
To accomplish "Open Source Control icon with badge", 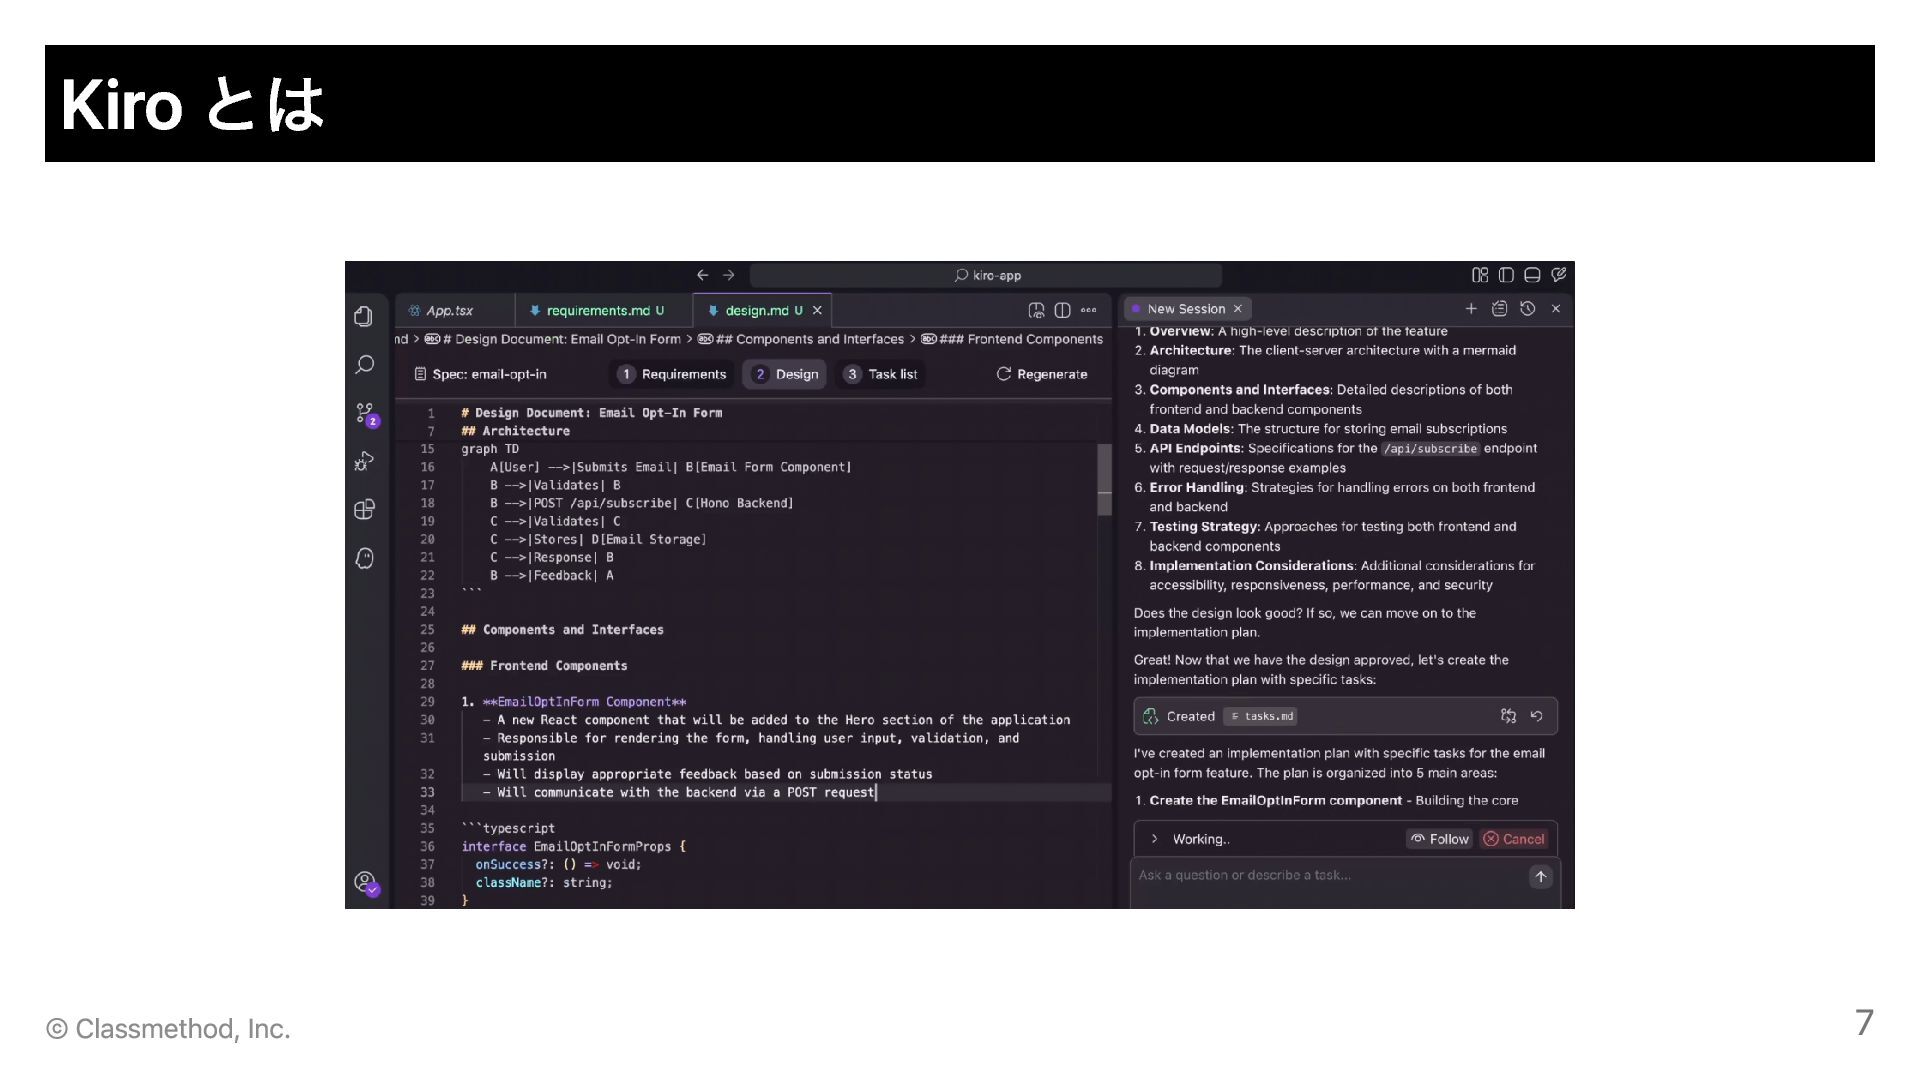I will pyautogui.click(x=365, y=413).
